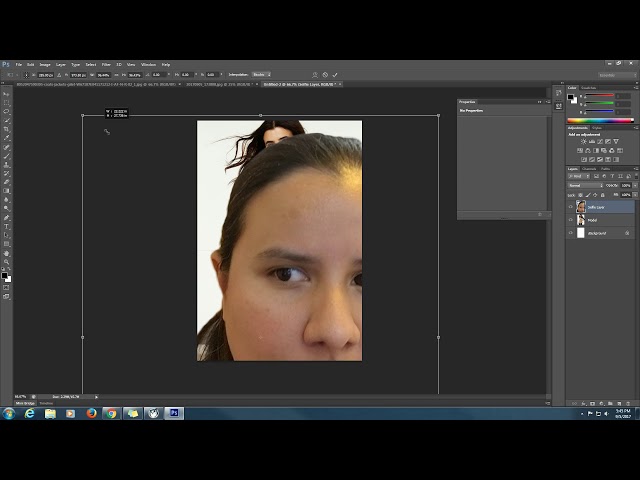Toggle lock position in Layers panel
Viewport: 640px width, 480px height.
[595, 195]
